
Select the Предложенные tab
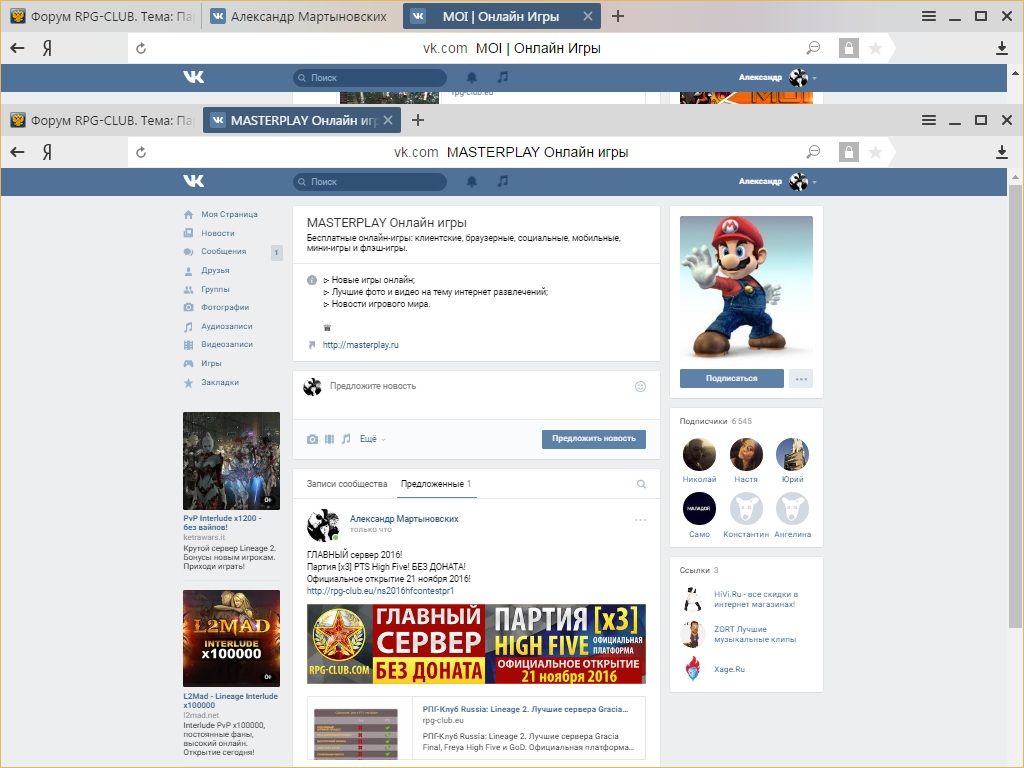click(x=435, y=484)
